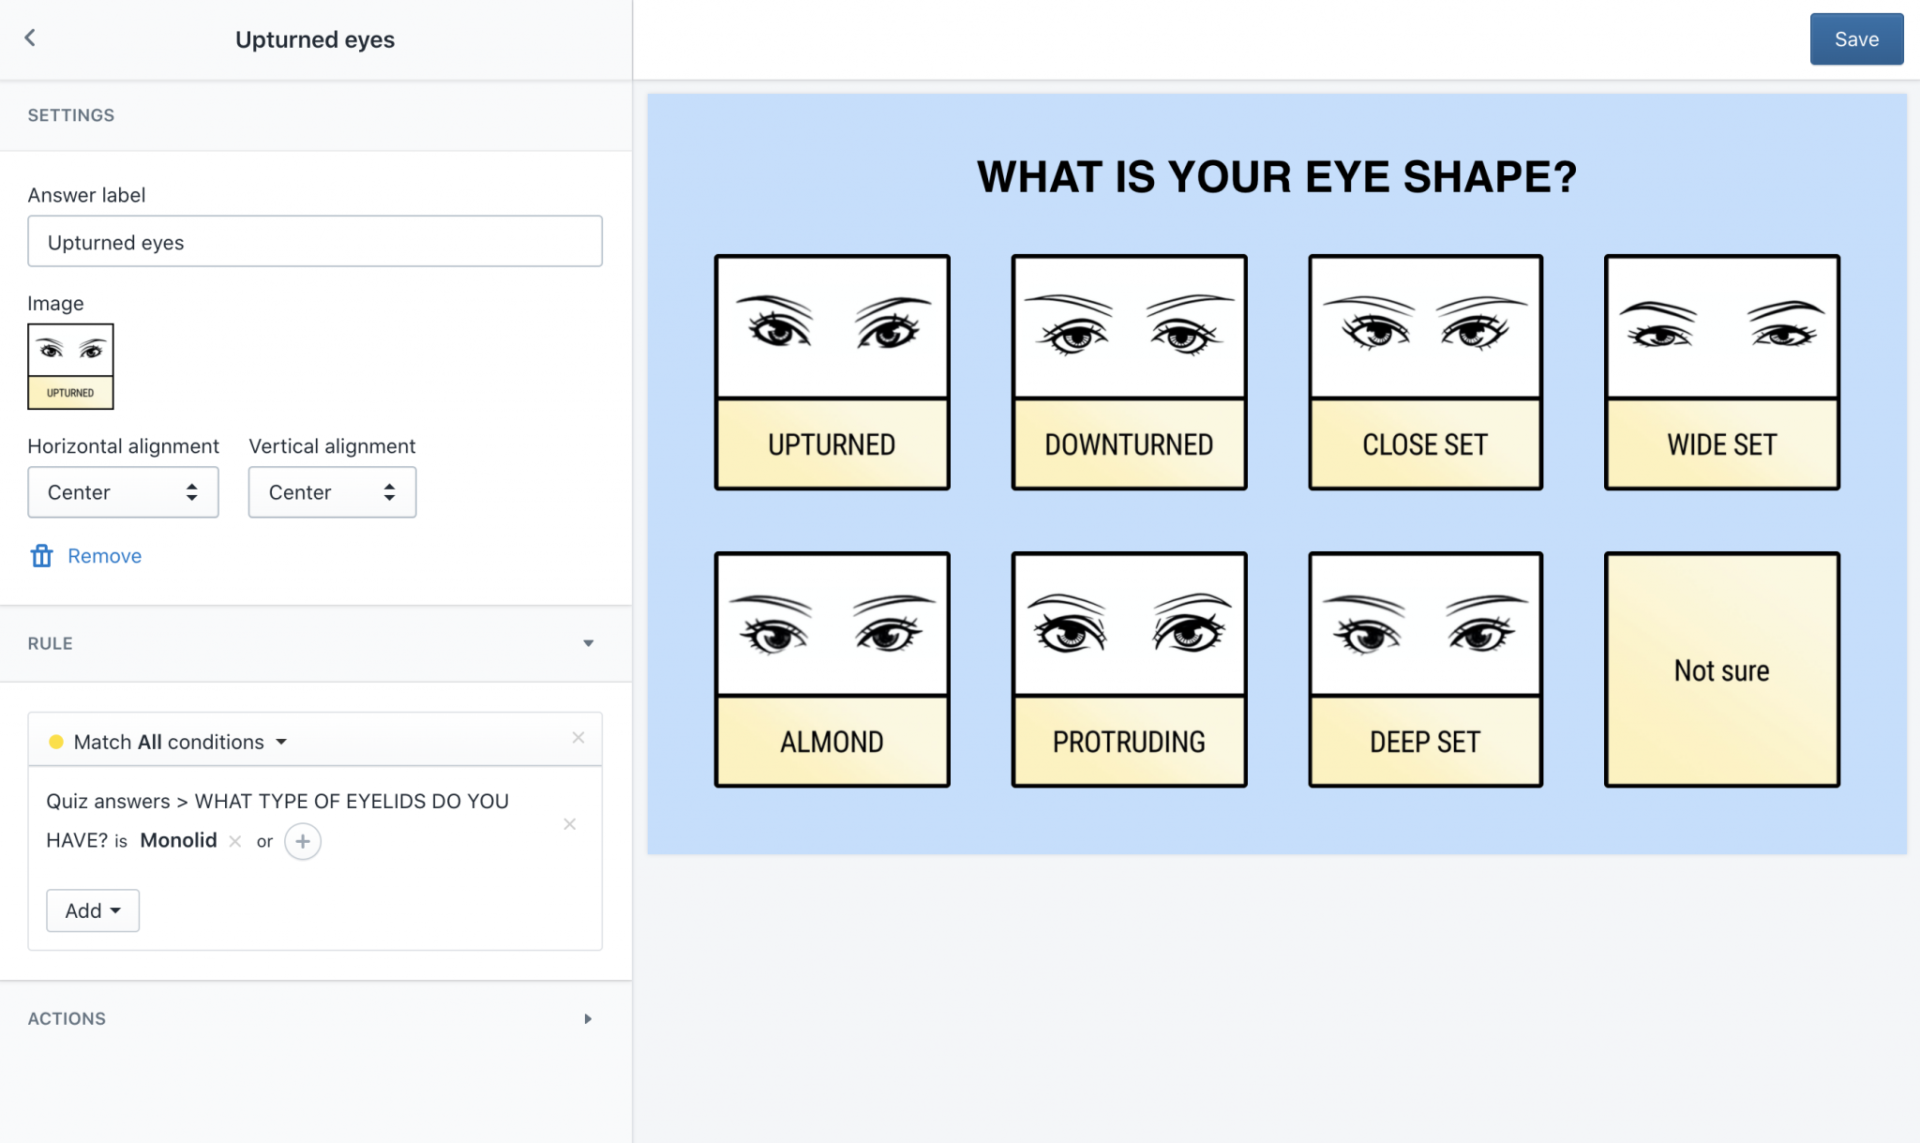The image size is (1920, 1143).
Task: Open the Add condition dropdown button
Action: tap(92, 910)
